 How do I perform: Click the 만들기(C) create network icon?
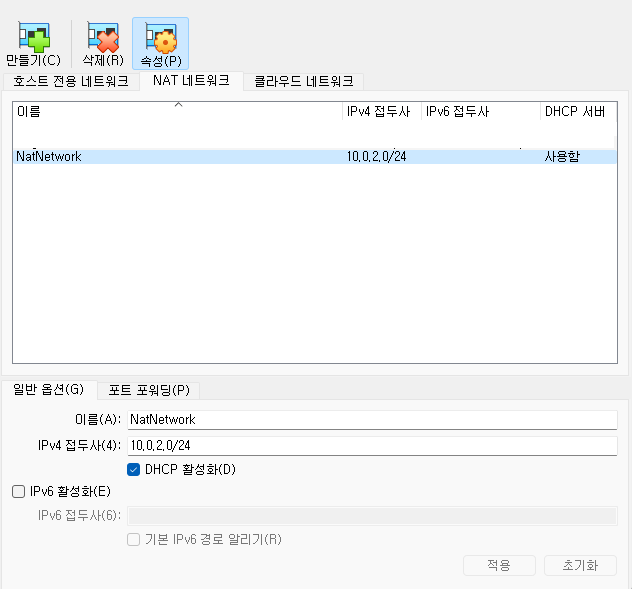[33, 44]
